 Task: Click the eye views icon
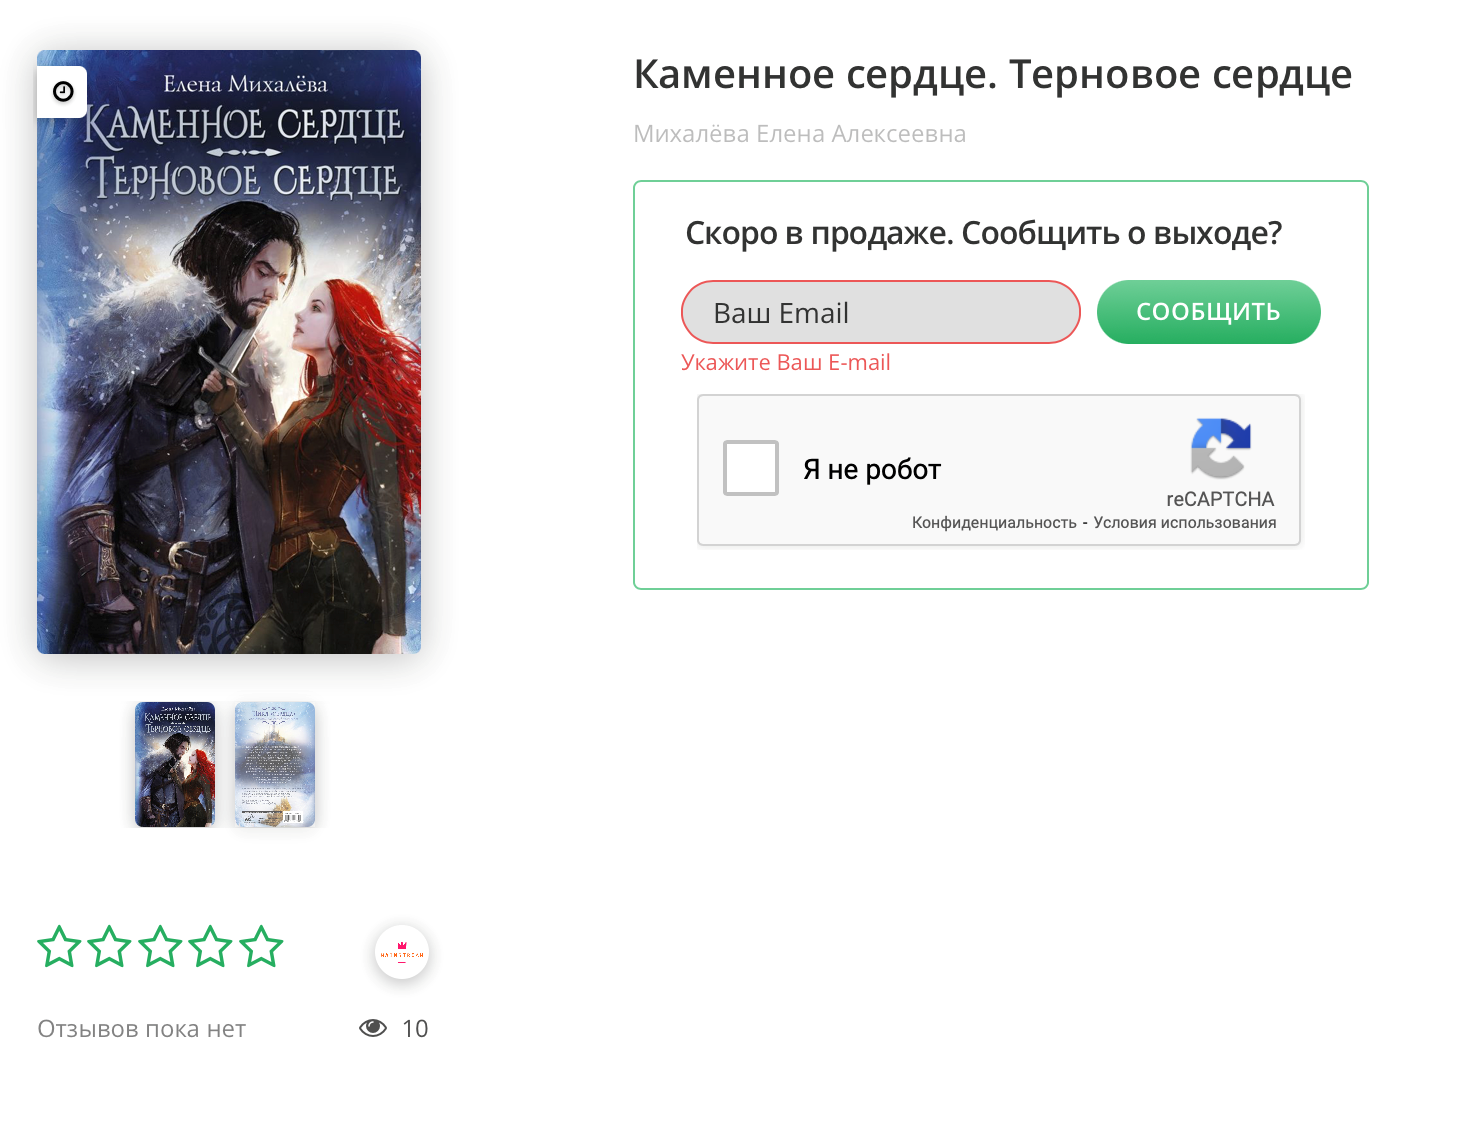point(373,1028)
